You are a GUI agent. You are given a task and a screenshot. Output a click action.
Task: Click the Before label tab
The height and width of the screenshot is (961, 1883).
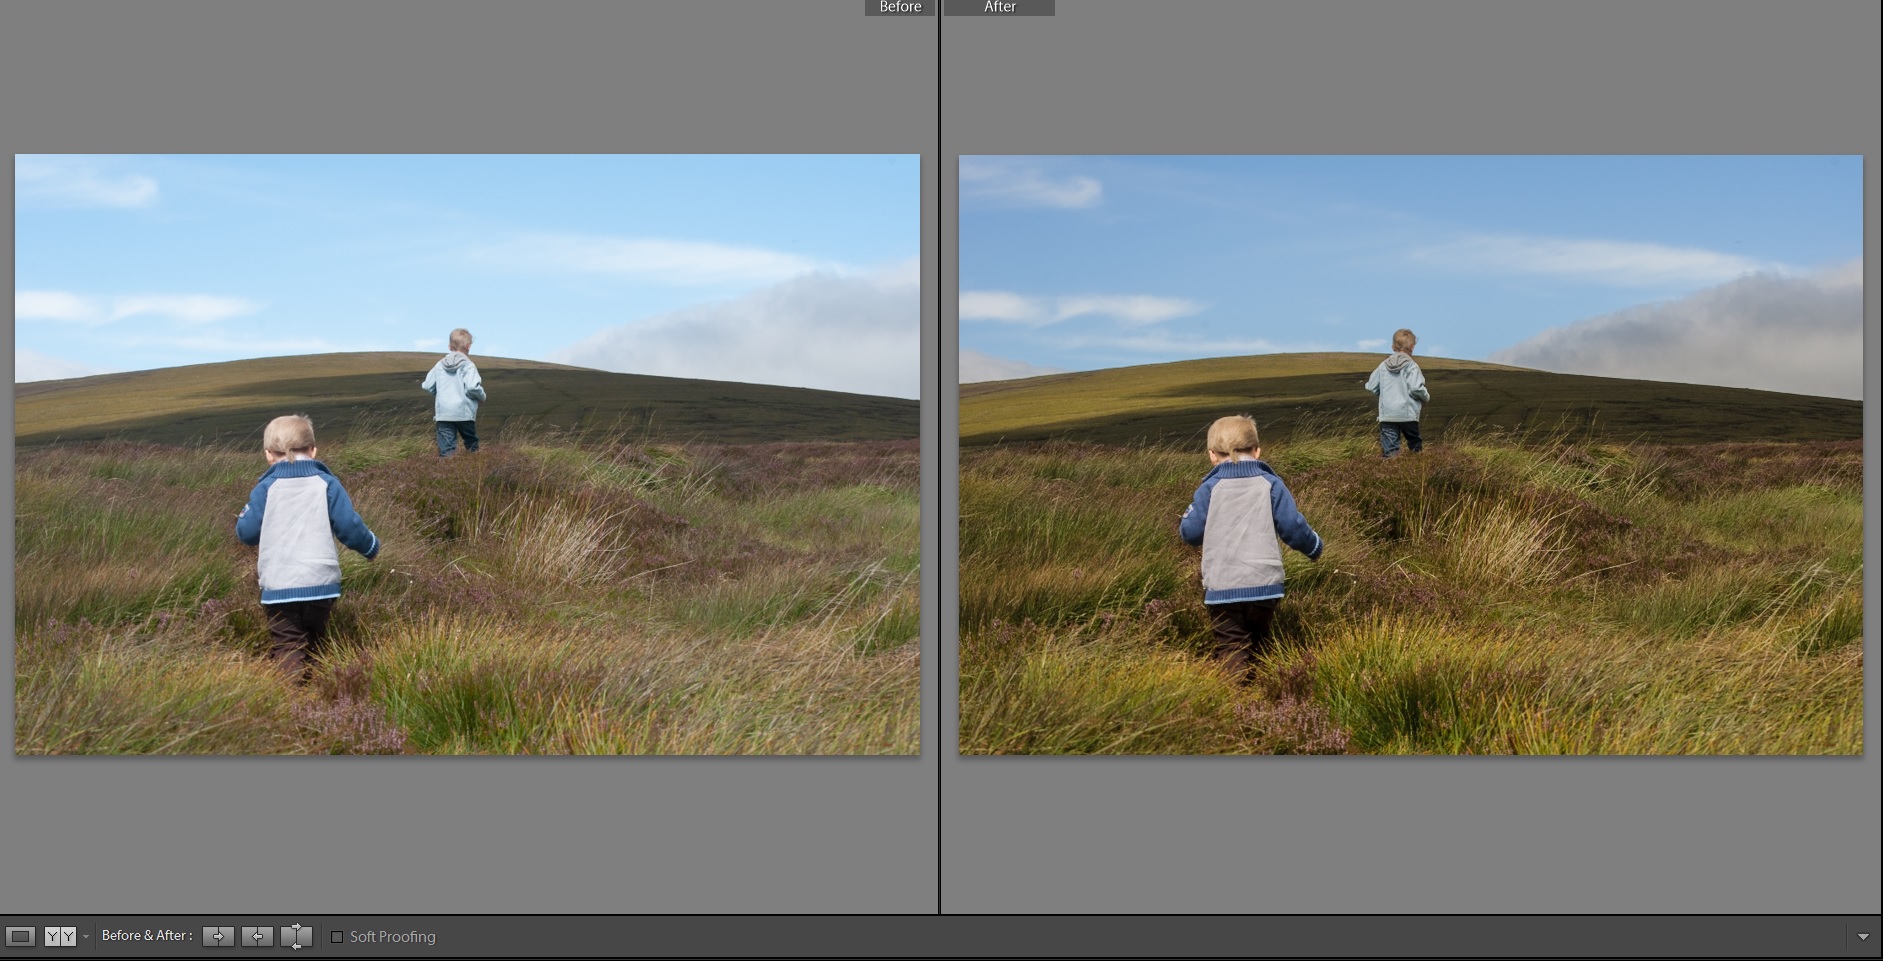900,7
